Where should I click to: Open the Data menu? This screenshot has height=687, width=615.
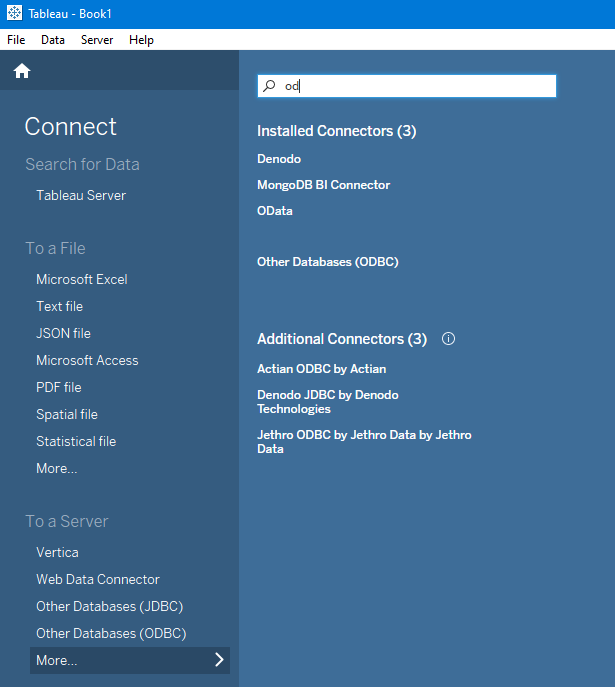53,40
